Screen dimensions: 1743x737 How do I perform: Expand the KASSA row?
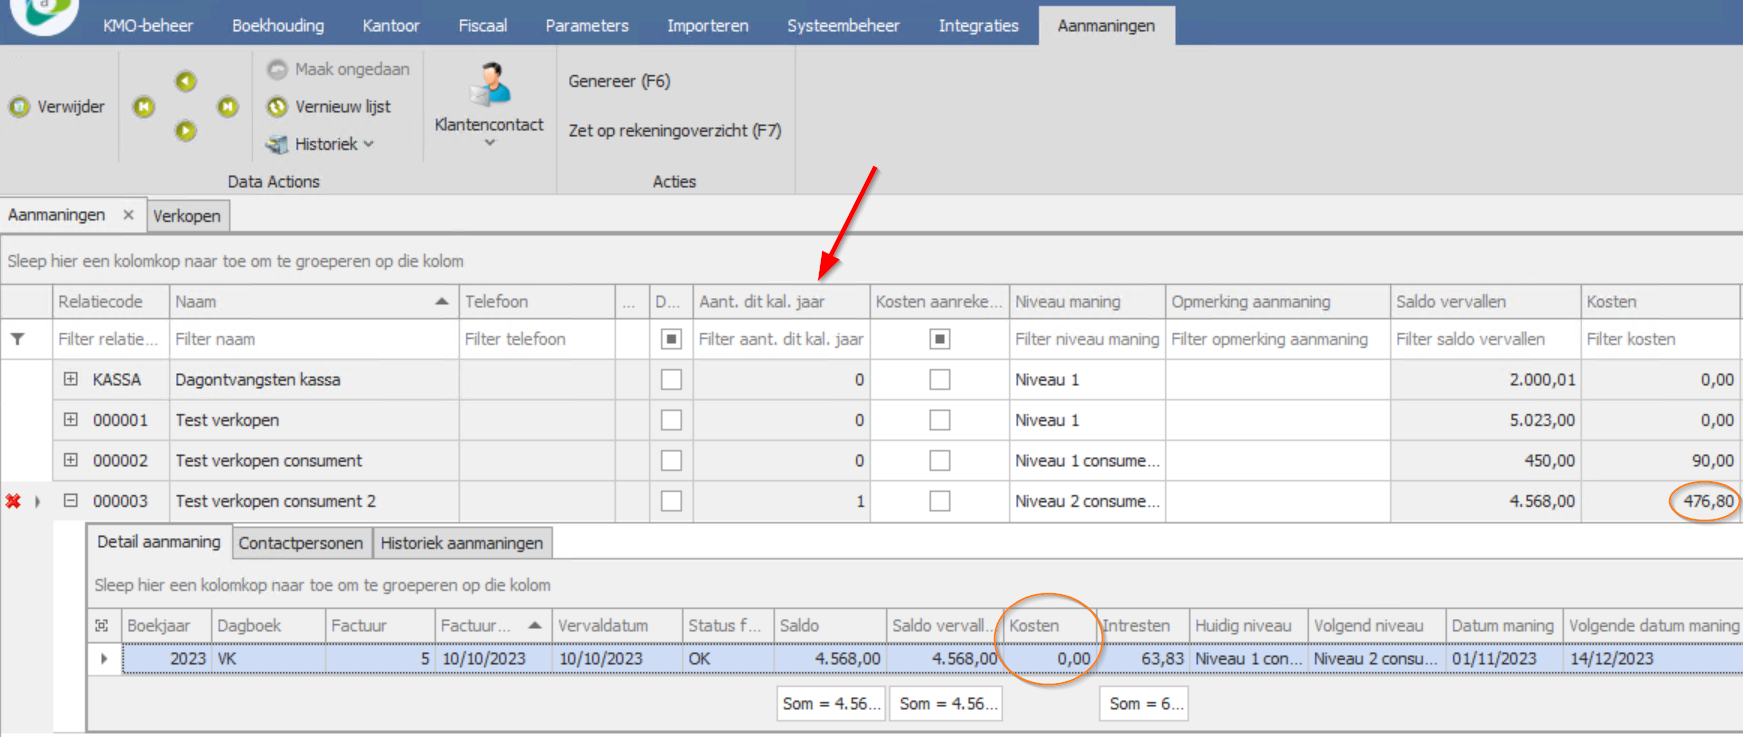click(x=71, y=380)
